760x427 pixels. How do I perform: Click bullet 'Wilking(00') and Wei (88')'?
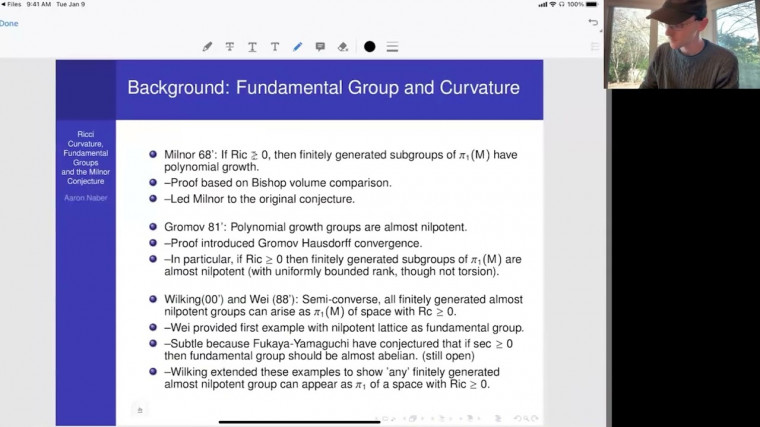(343, 305)
